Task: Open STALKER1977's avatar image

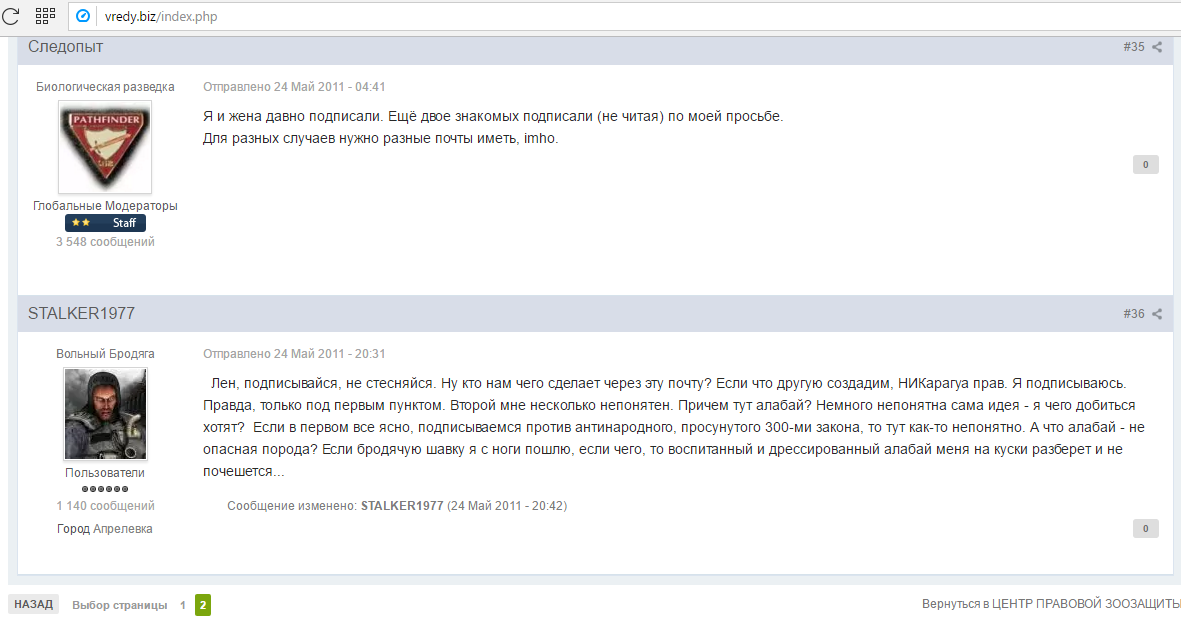Action: tap(105, 413)
